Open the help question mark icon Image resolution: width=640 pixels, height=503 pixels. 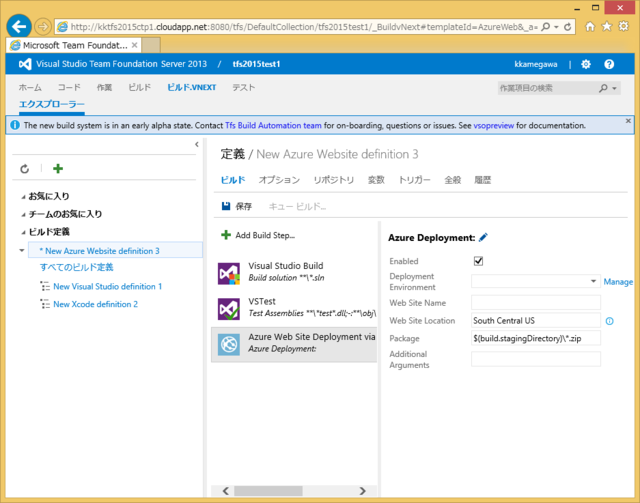click(609, 64)
